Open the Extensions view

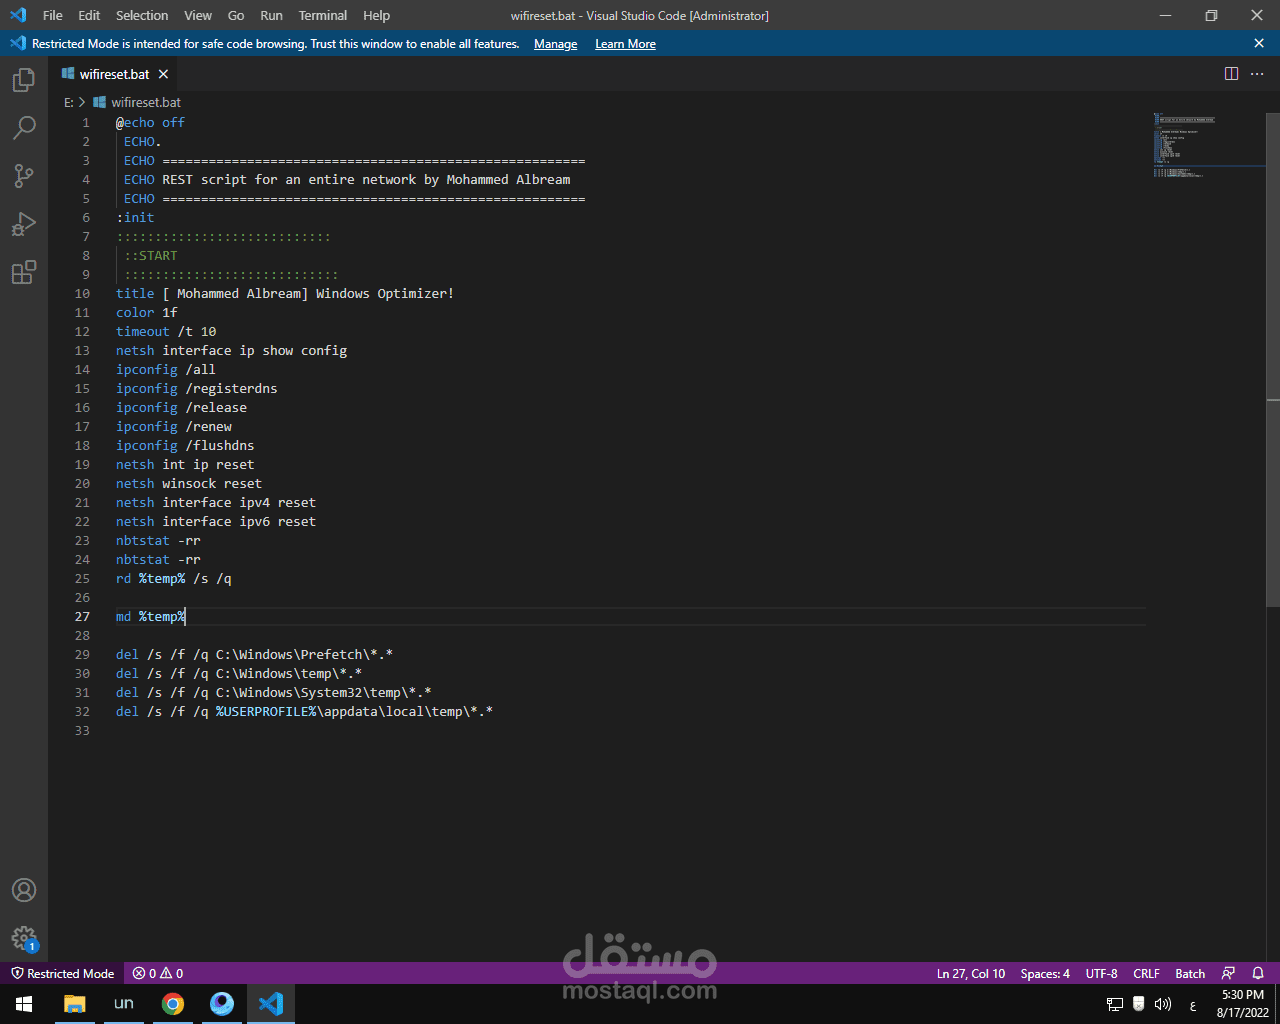click(x=24, y=272)
